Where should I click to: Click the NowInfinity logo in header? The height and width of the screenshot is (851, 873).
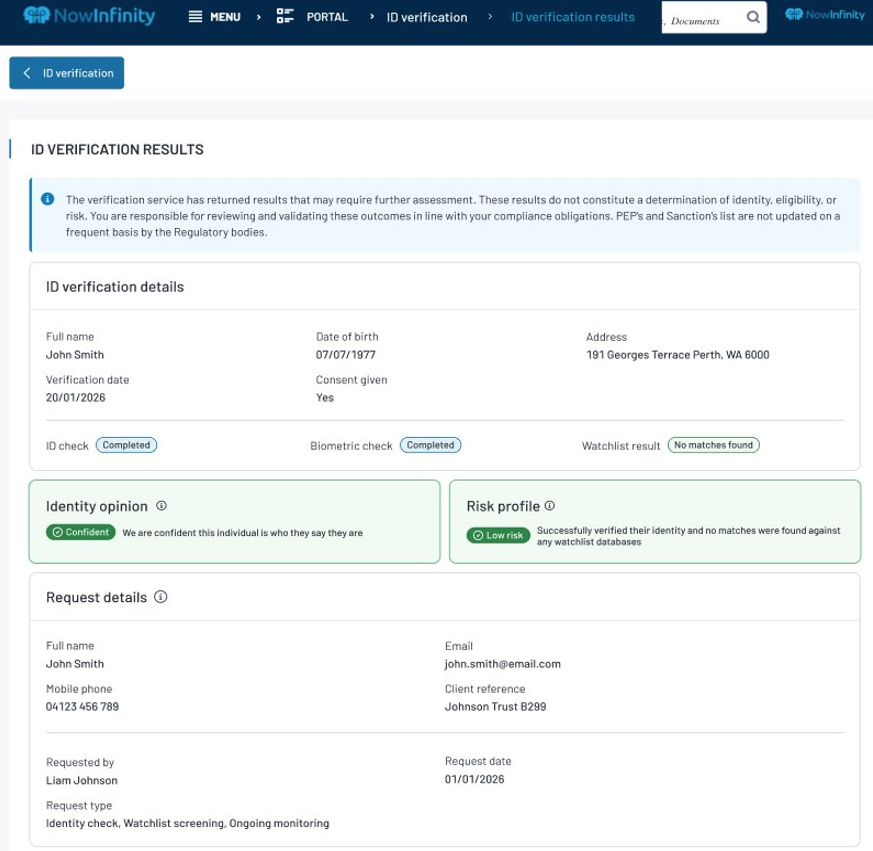(89, 16)
